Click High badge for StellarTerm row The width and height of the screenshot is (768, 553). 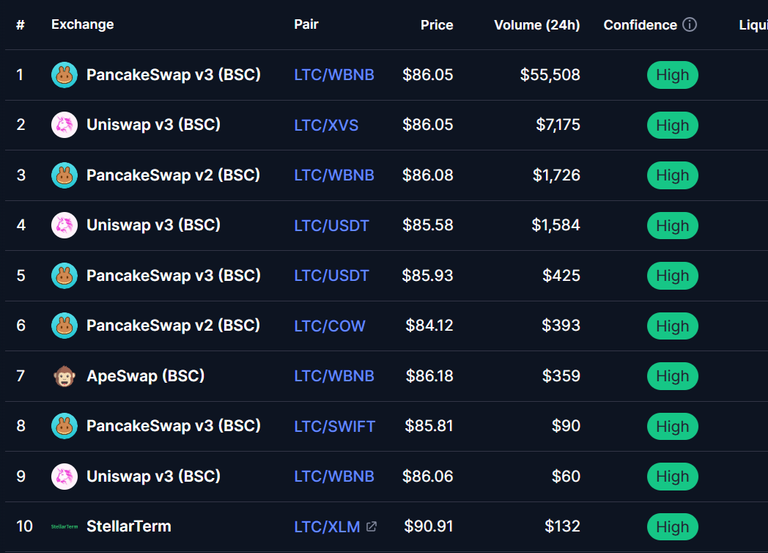[672, 527]
